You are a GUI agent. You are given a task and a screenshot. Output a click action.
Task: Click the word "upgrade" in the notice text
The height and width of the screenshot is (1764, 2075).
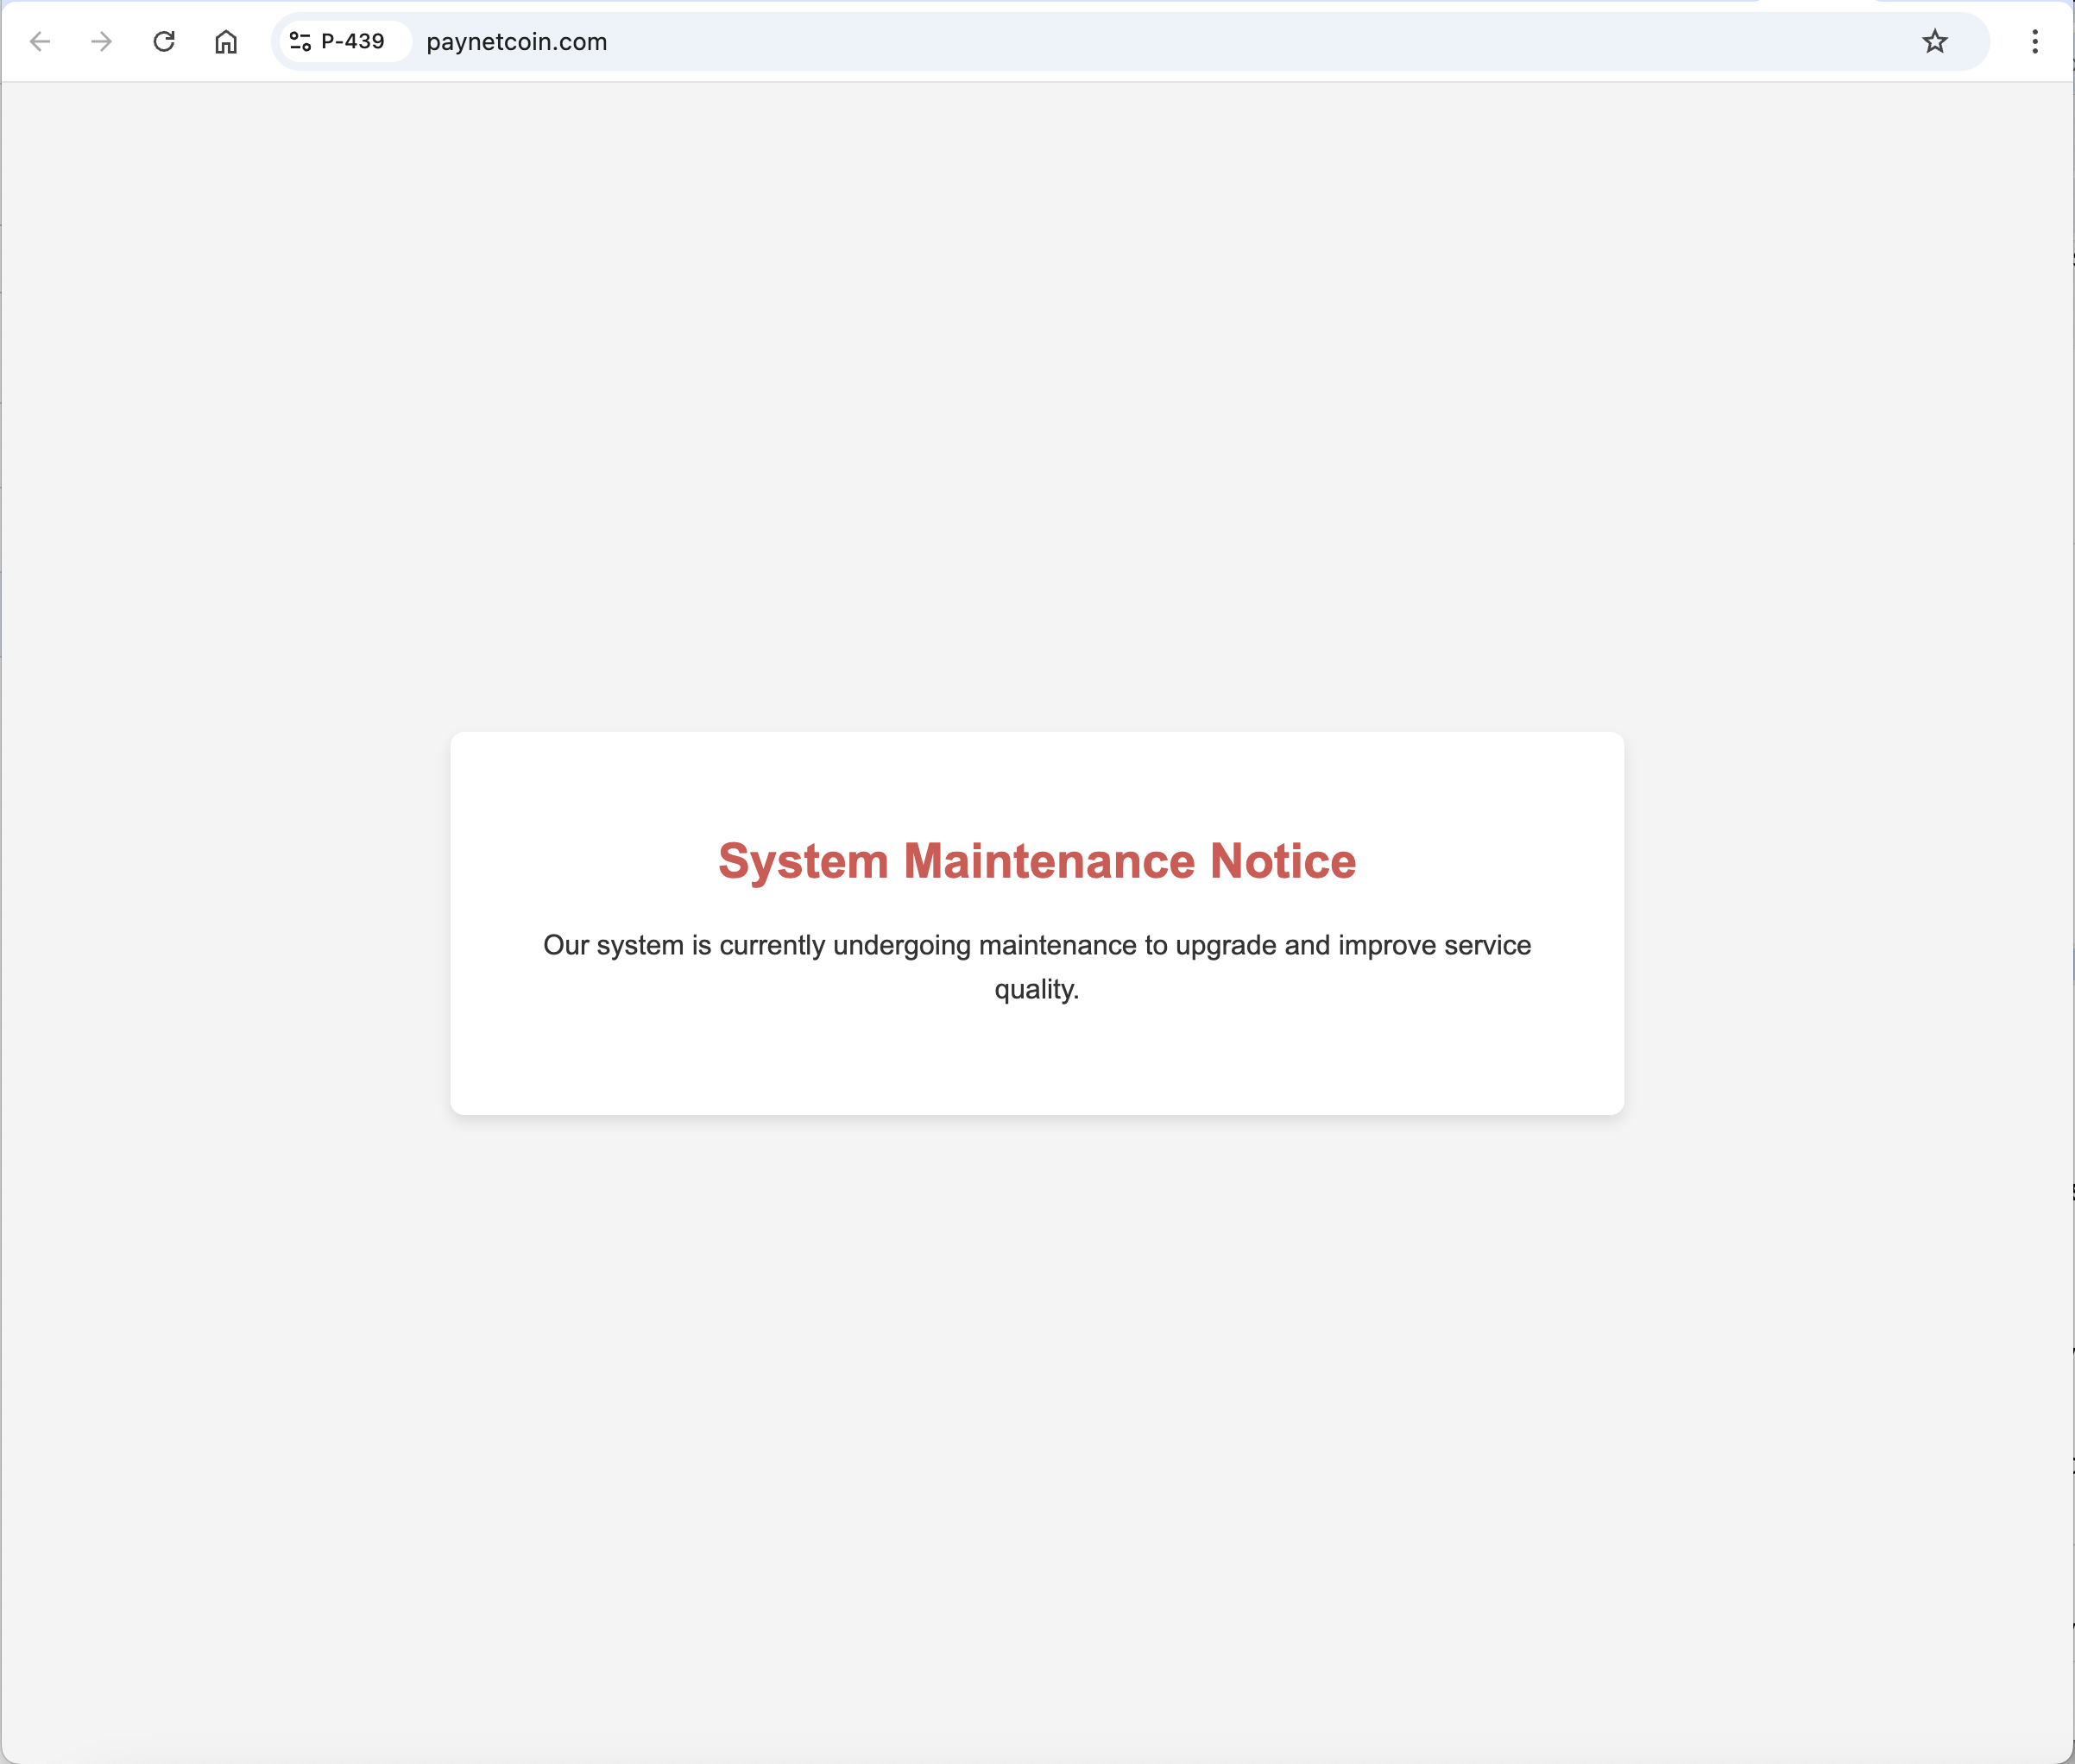coord(1225,945)
